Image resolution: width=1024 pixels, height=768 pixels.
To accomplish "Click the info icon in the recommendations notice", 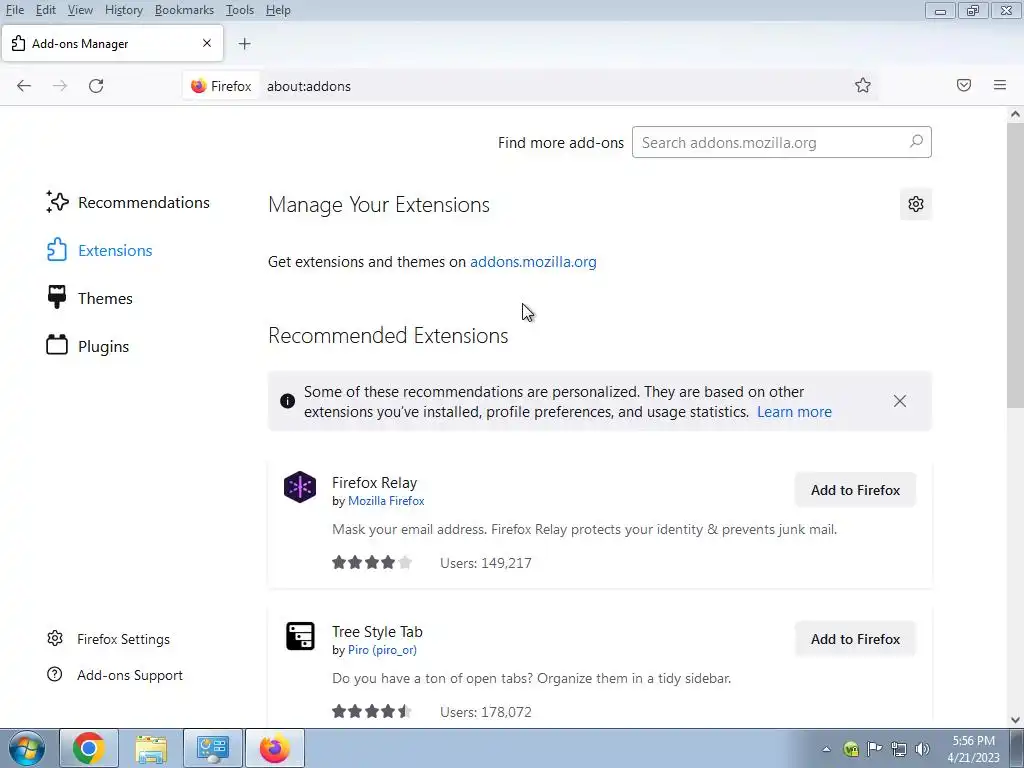I will pyautogui.click(x=287, y=401).
